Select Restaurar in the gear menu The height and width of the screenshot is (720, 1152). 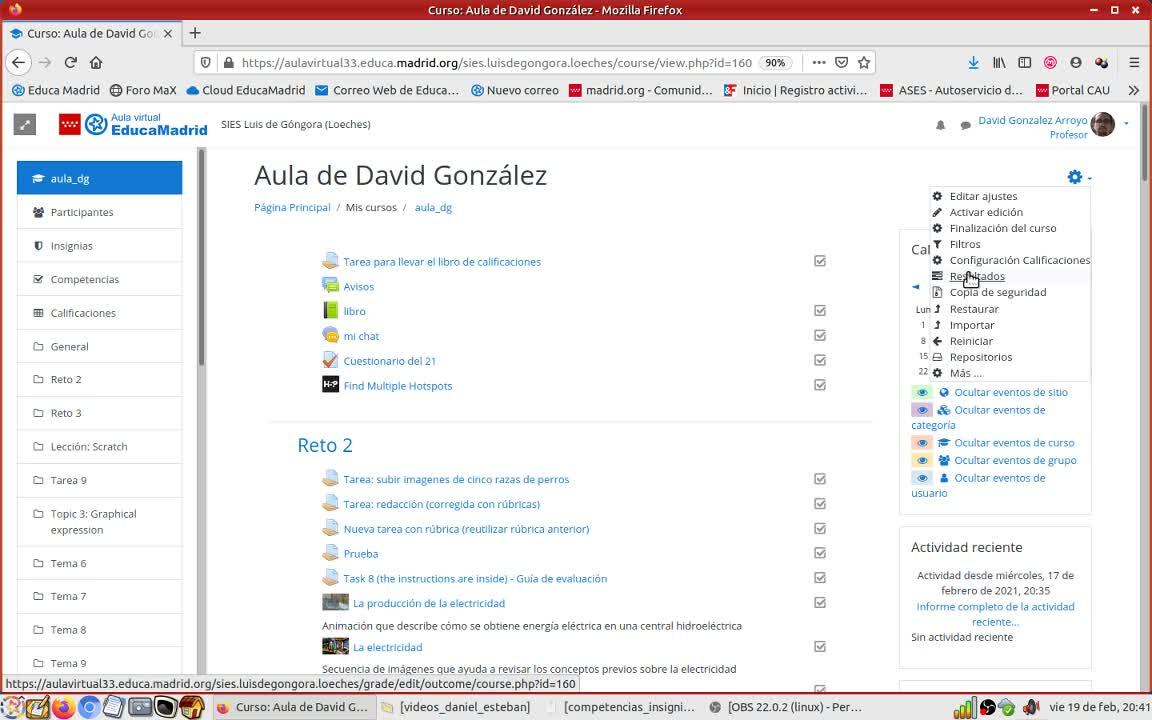coord(973,309)
